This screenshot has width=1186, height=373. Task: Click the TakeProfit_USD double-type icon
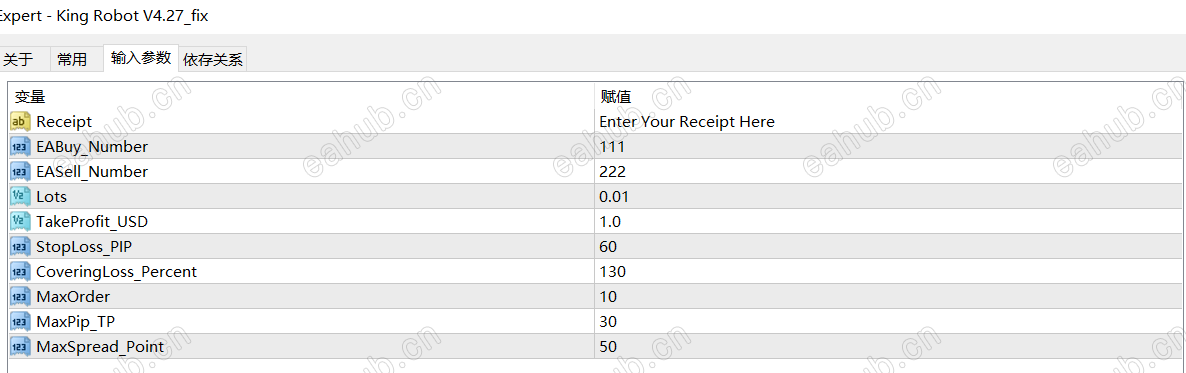coord(21,222)
